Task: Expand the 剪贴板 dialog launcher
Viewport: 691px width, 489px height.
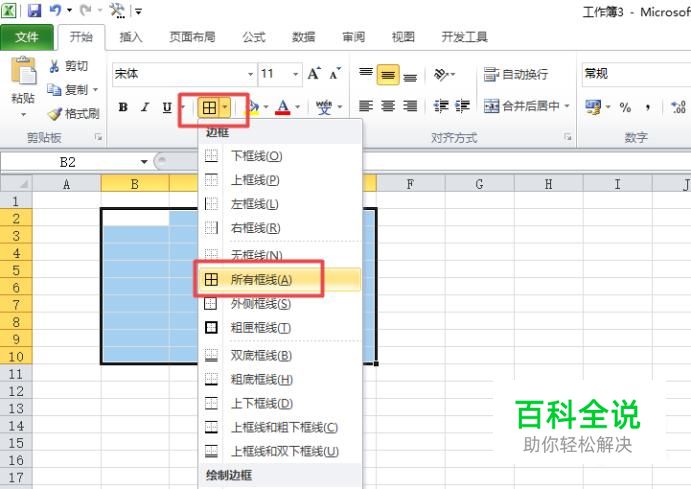Action: coord(98,137)
